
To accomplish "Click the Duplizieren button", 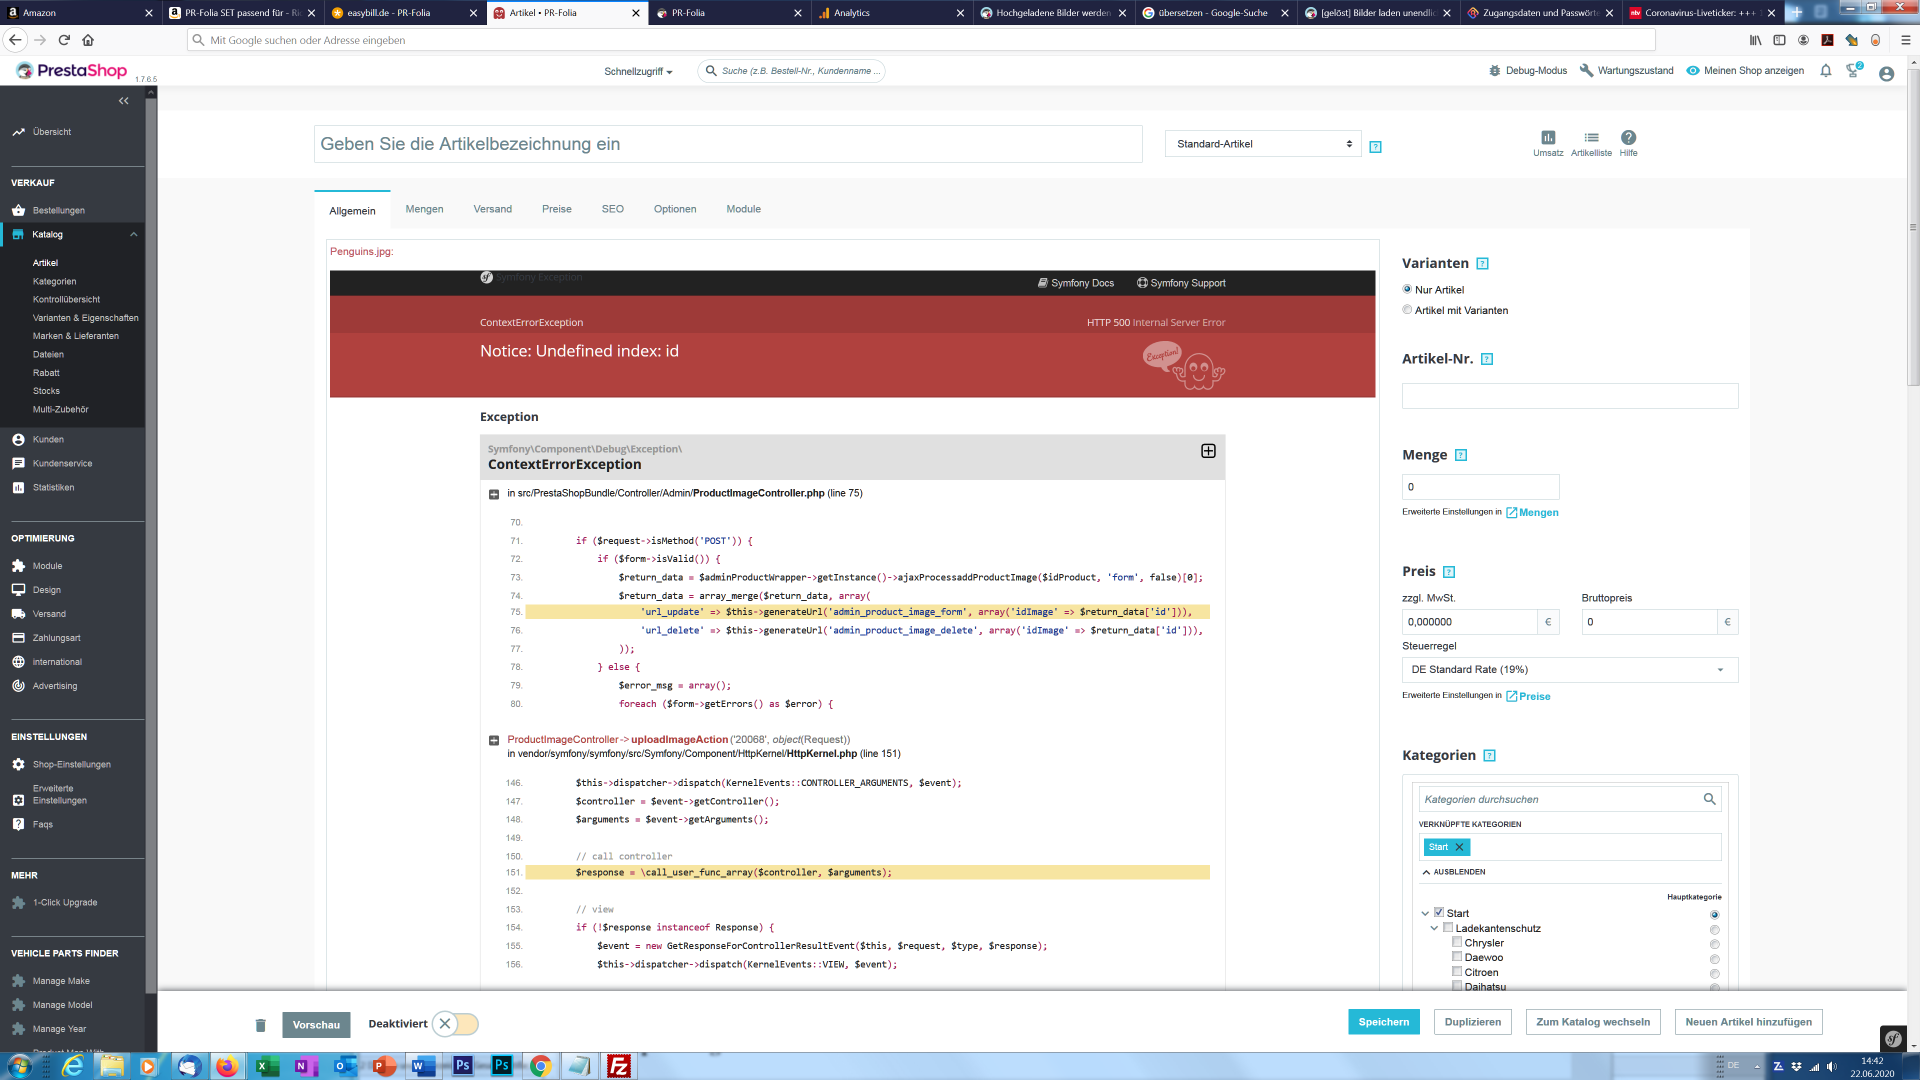I will coord(1472,1022).
